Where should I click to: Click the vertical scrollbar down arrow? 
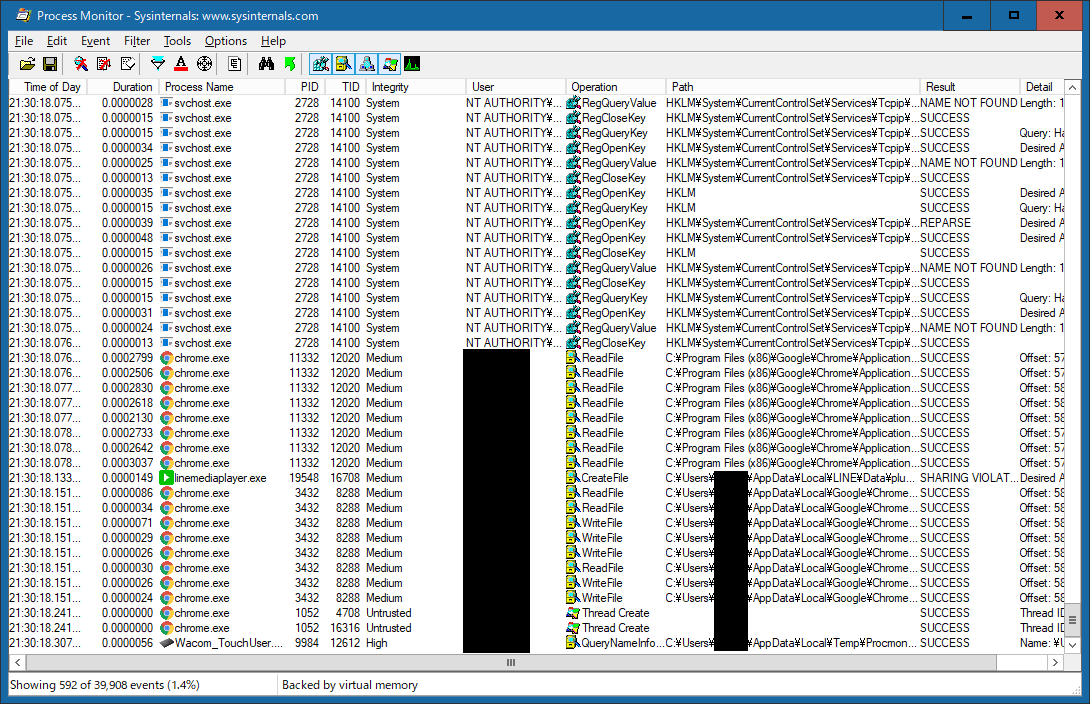coord(1073,645)
